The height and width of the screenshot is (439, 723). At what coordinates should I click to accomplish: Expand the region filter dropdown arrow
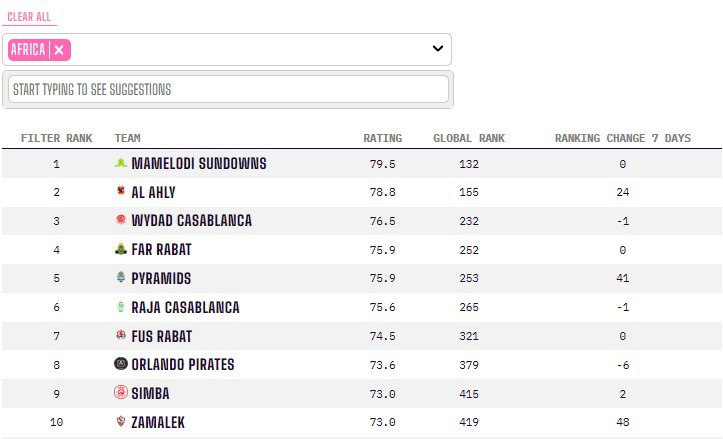[437, 49]
